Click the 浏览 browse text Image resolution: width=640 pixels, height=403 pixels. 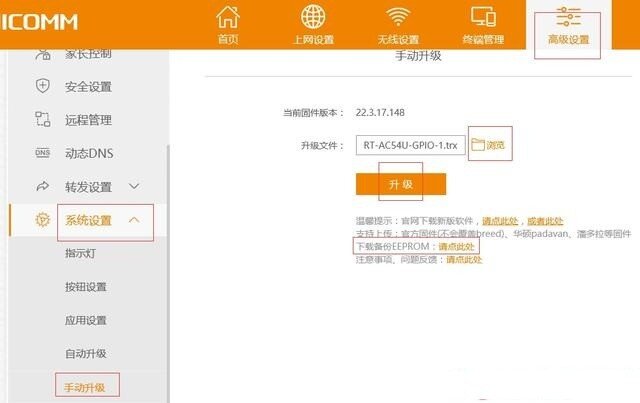point(495,145)
